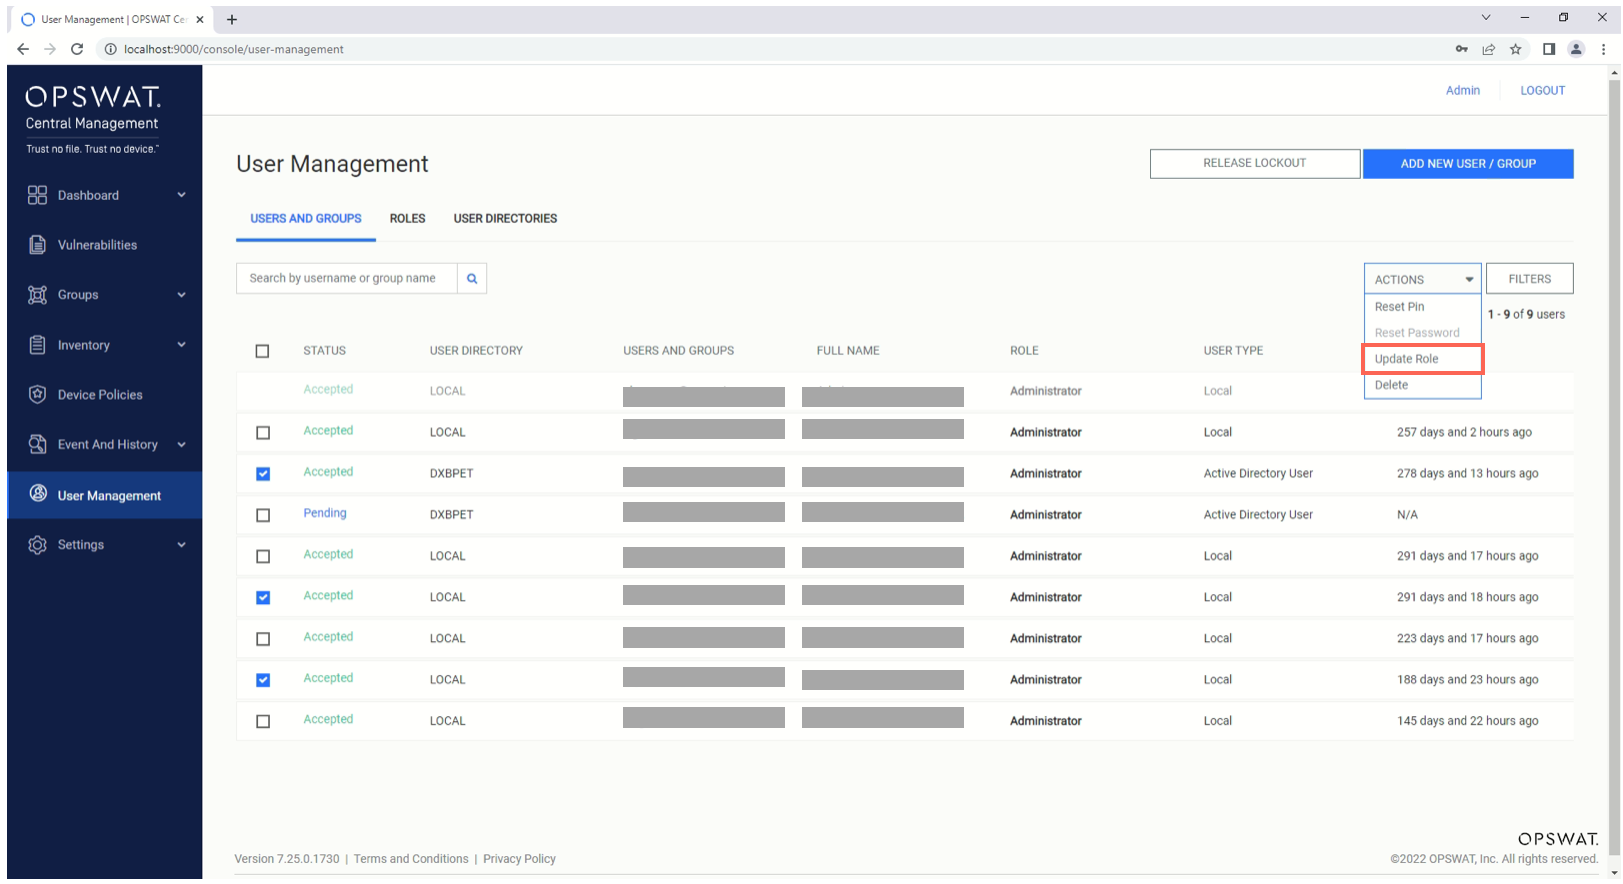The image size is (1623, 884).
Task: Uncheck the row with 188 days and 23 hours ago
Action: pos(263,680)
